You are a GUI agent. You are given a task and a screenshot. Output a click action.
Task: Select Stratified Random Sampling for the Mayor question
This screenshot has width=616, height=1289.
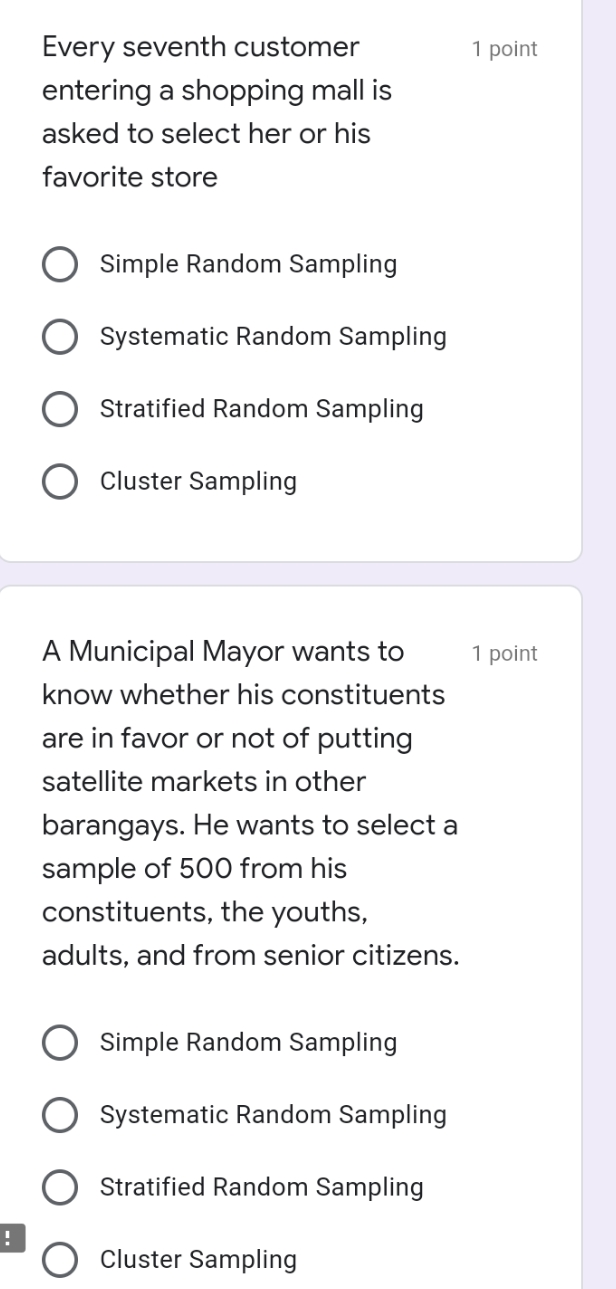59,1187
